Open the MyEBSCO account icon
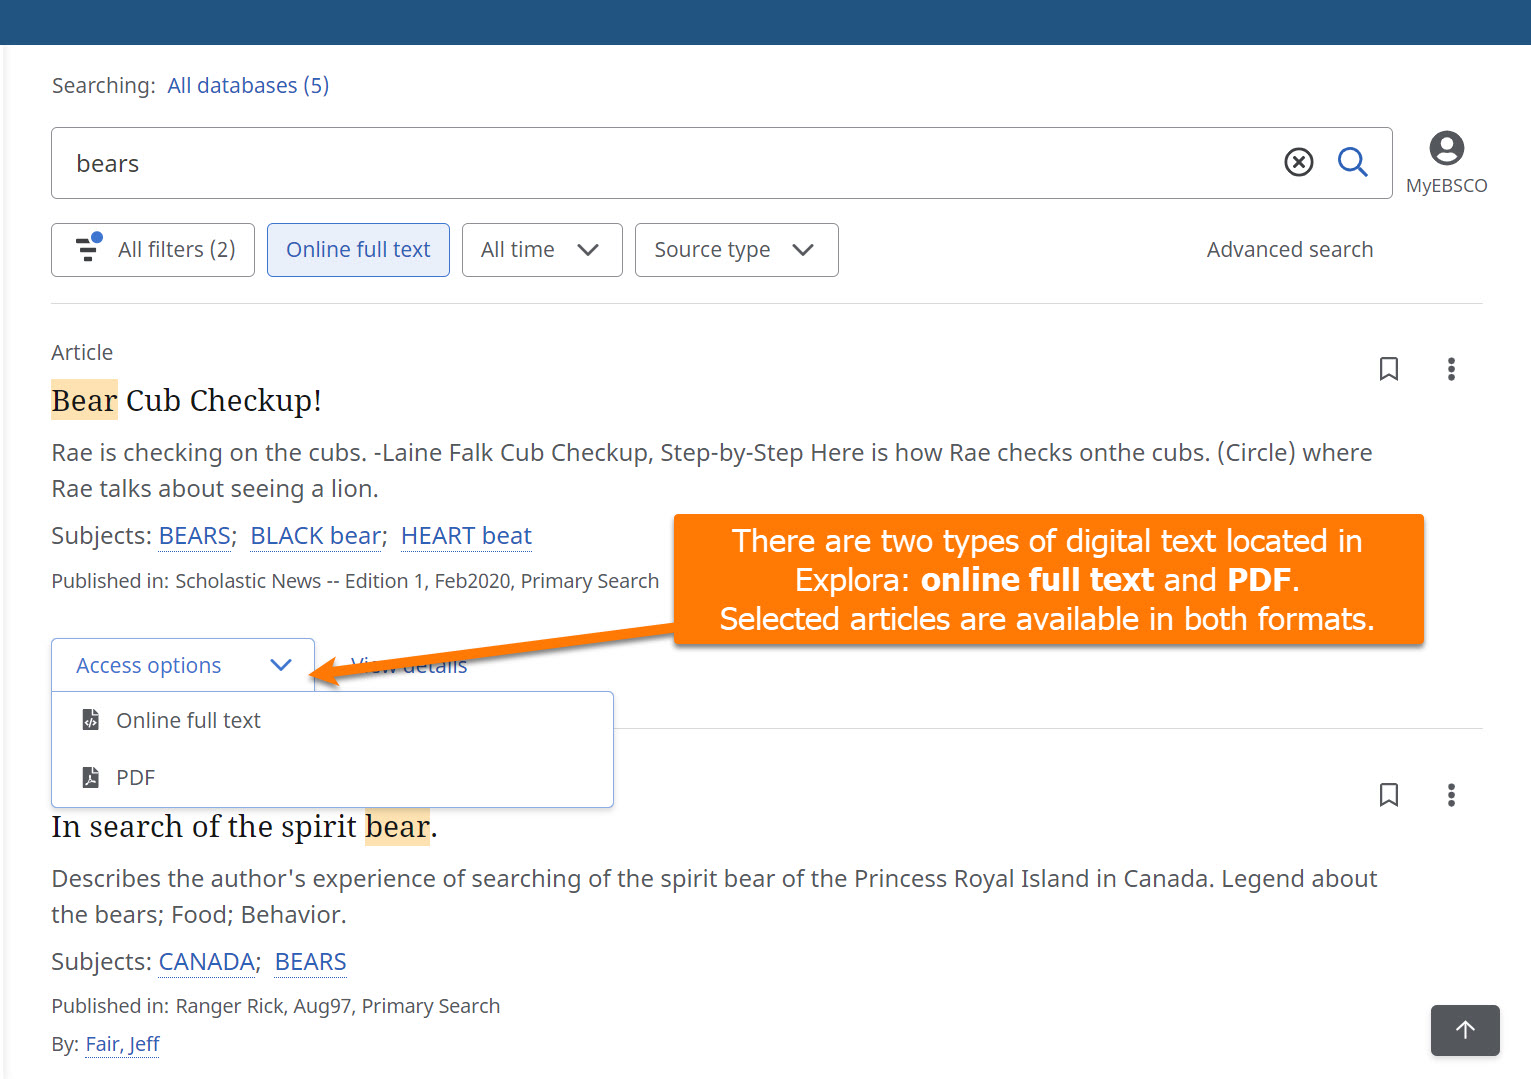This screenshot has height=1079, width=1531. point(1446,163)
